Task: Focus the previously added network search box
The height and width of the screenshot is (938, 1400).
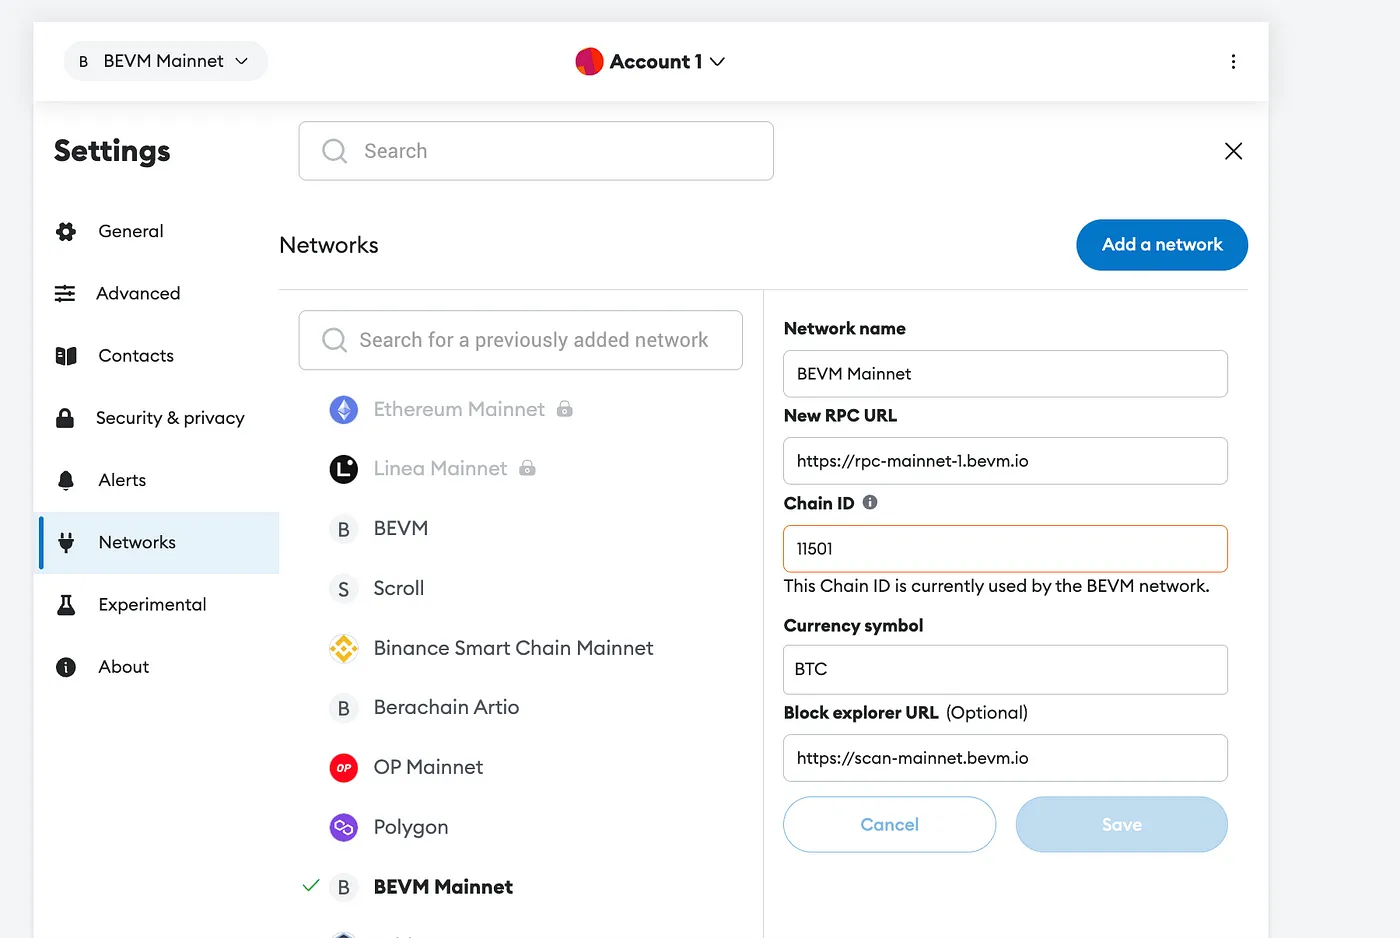Action: (520, 340)
